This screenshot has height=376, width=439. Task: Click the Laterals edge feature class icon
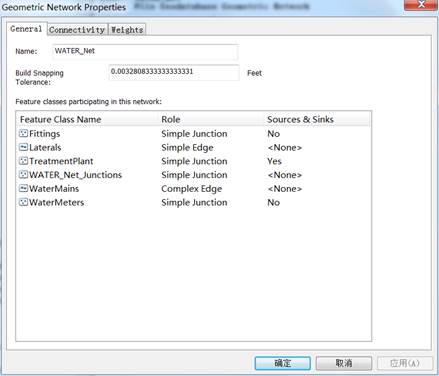[x=23, y=147]
